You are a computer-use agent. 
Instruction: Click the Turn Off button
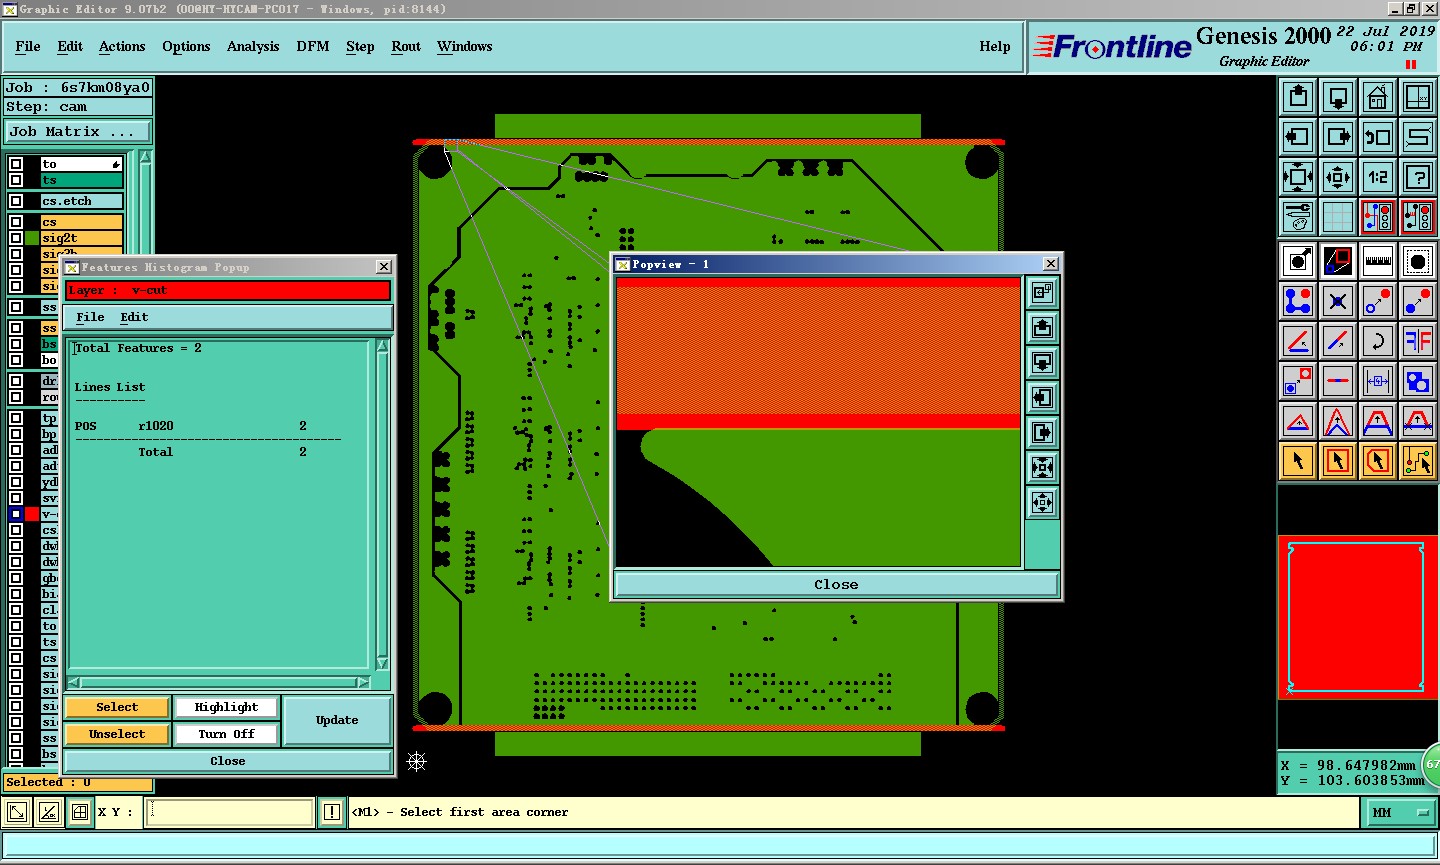pos(226,734)
